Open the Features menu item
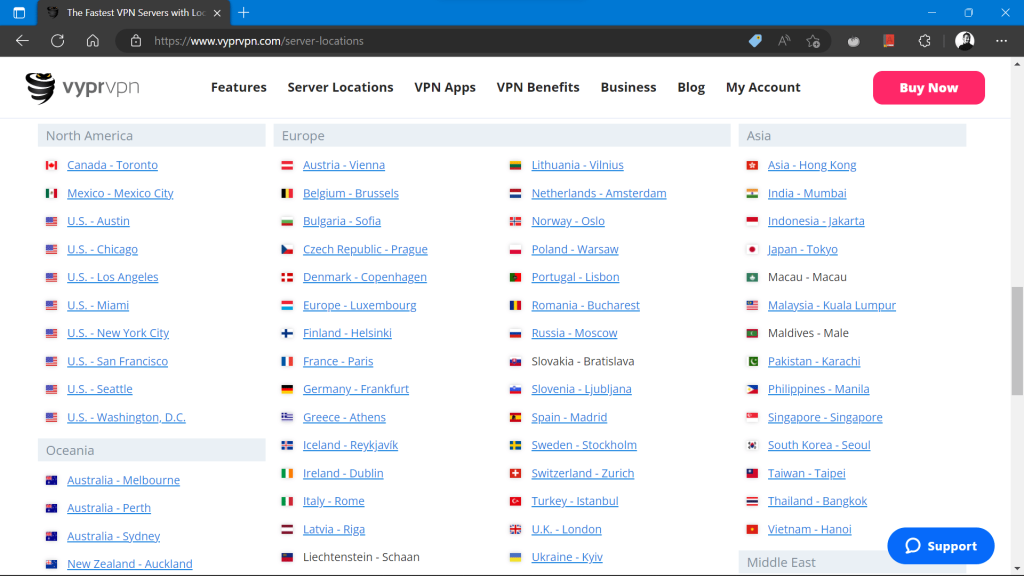 238,88
